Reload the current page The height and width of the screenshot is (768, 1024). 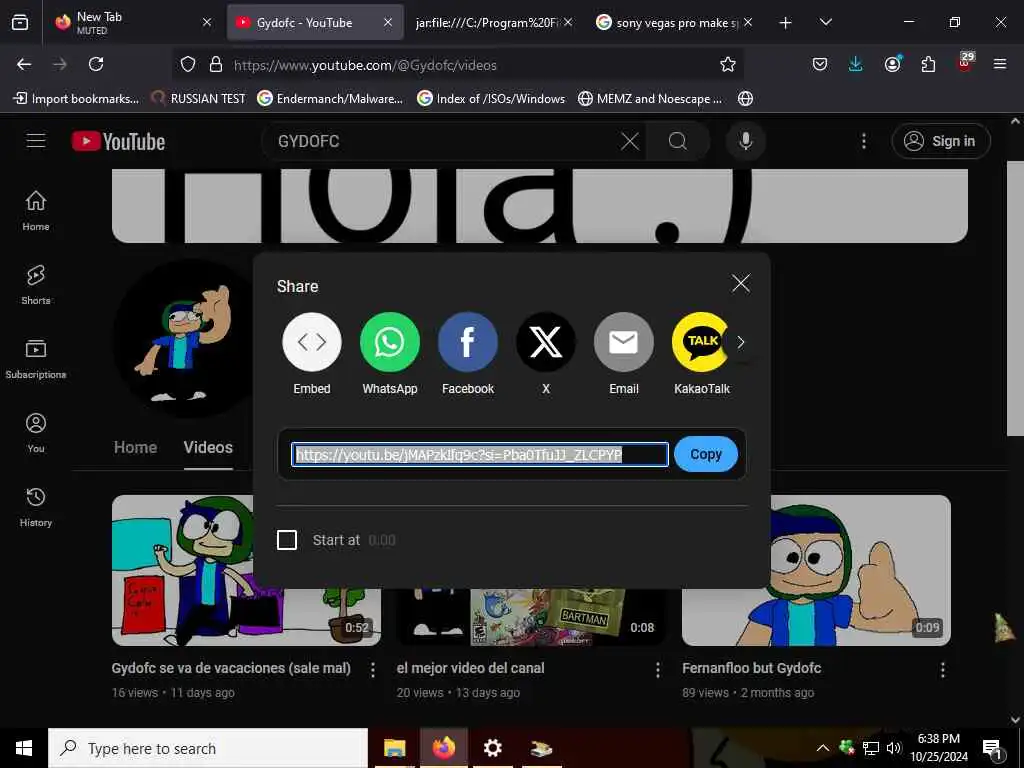pos(96,64)
